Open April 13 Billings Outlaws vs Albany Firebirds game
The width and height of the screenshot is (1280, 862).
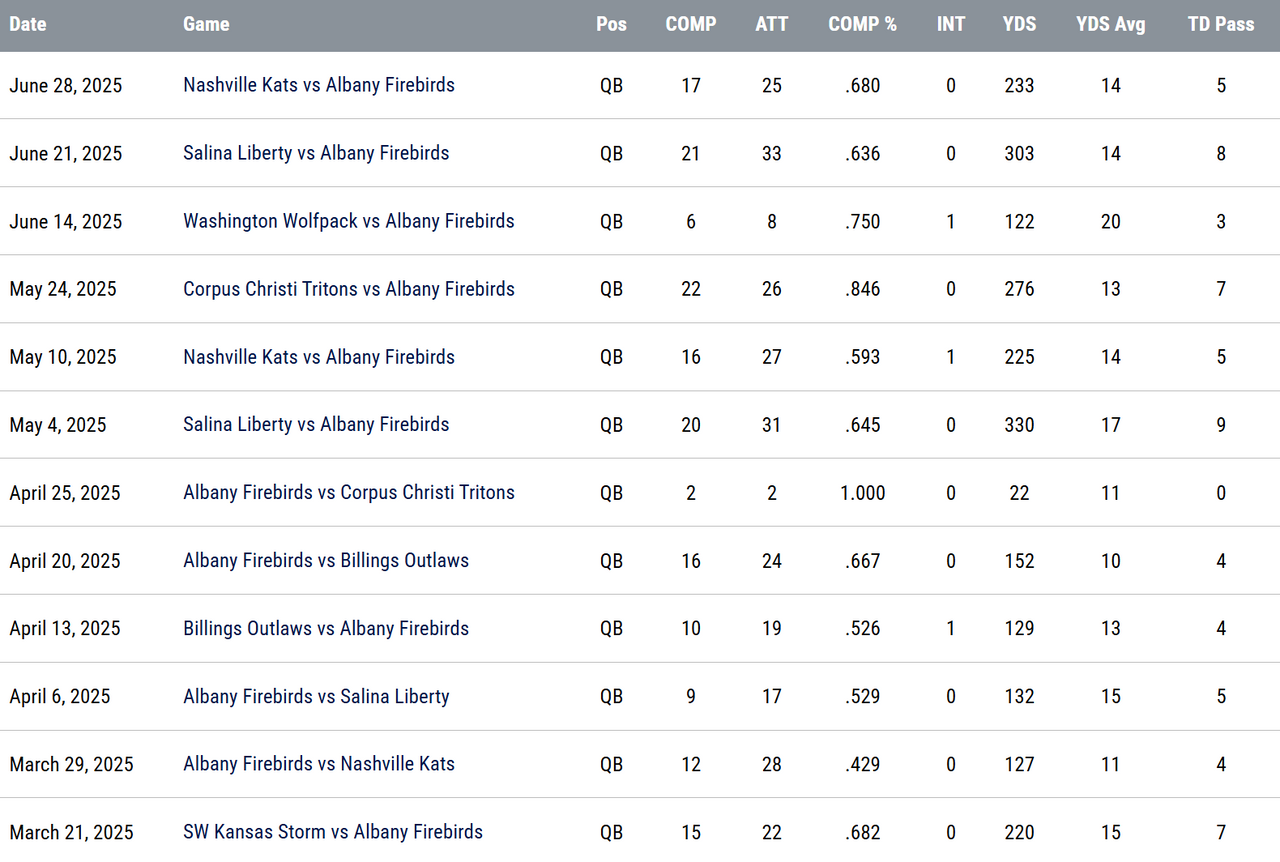coord(326,629)
